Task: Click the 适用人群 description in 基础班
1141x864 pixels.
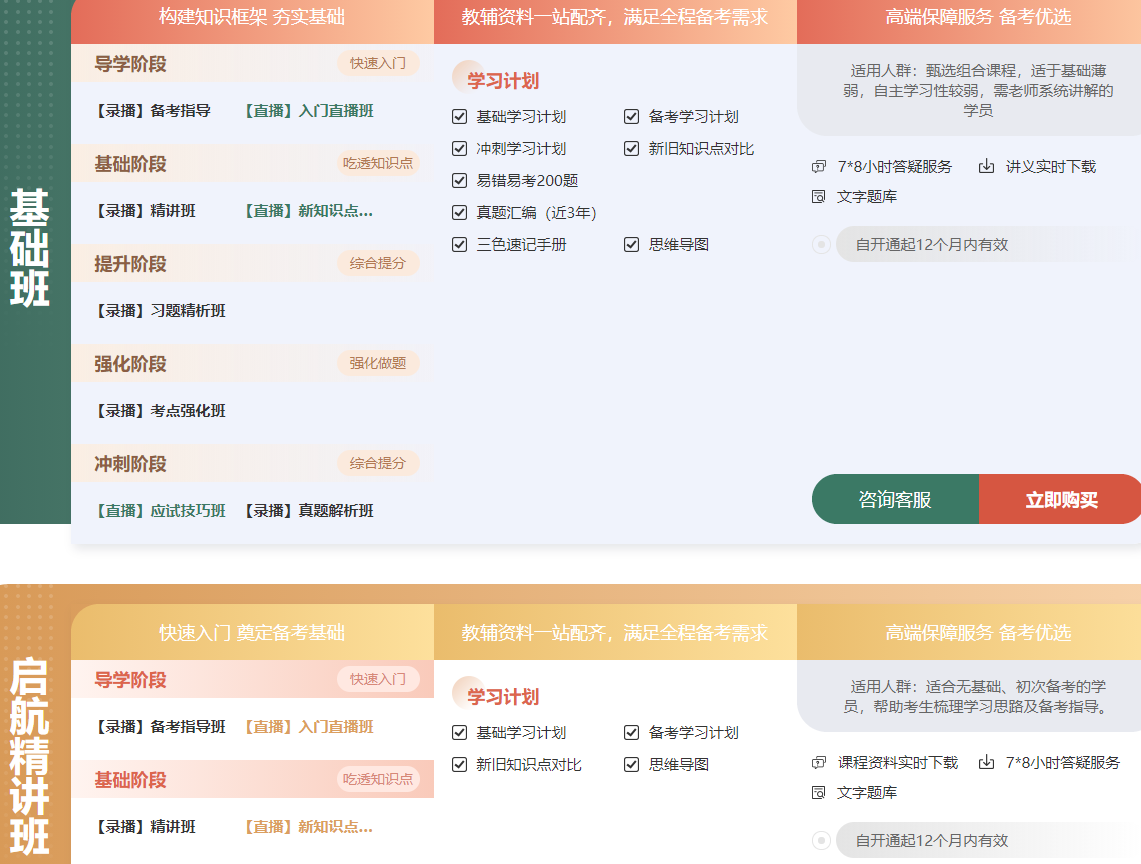Action: tap(978, 90)
